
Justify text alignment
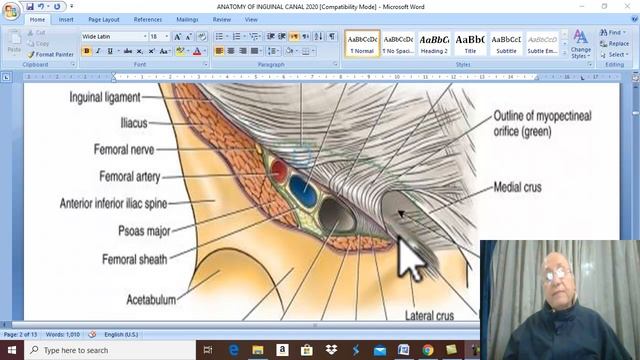coord(255,51)
